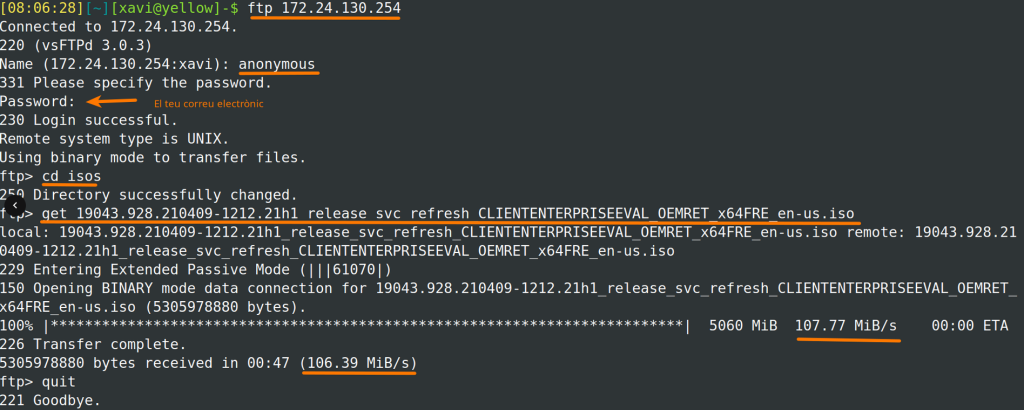Click the '(106.39 MiB/s)' average speed
The image size is (1024, 410).
(358, 362)
